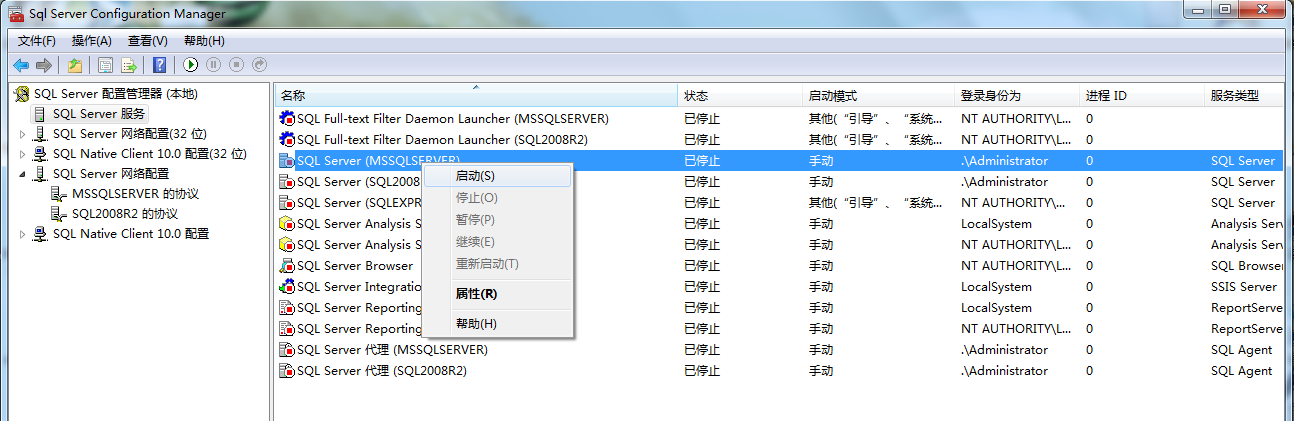
Task: Click service icon of SQL Server 代理 (MSSQLSERVER)
Action: [287, 350]
